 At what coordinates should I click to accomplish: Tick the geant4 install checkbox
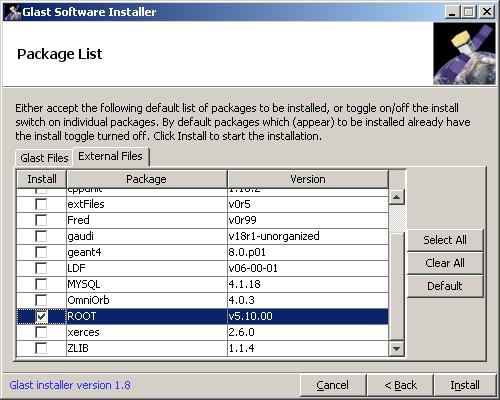pos(41,252)
